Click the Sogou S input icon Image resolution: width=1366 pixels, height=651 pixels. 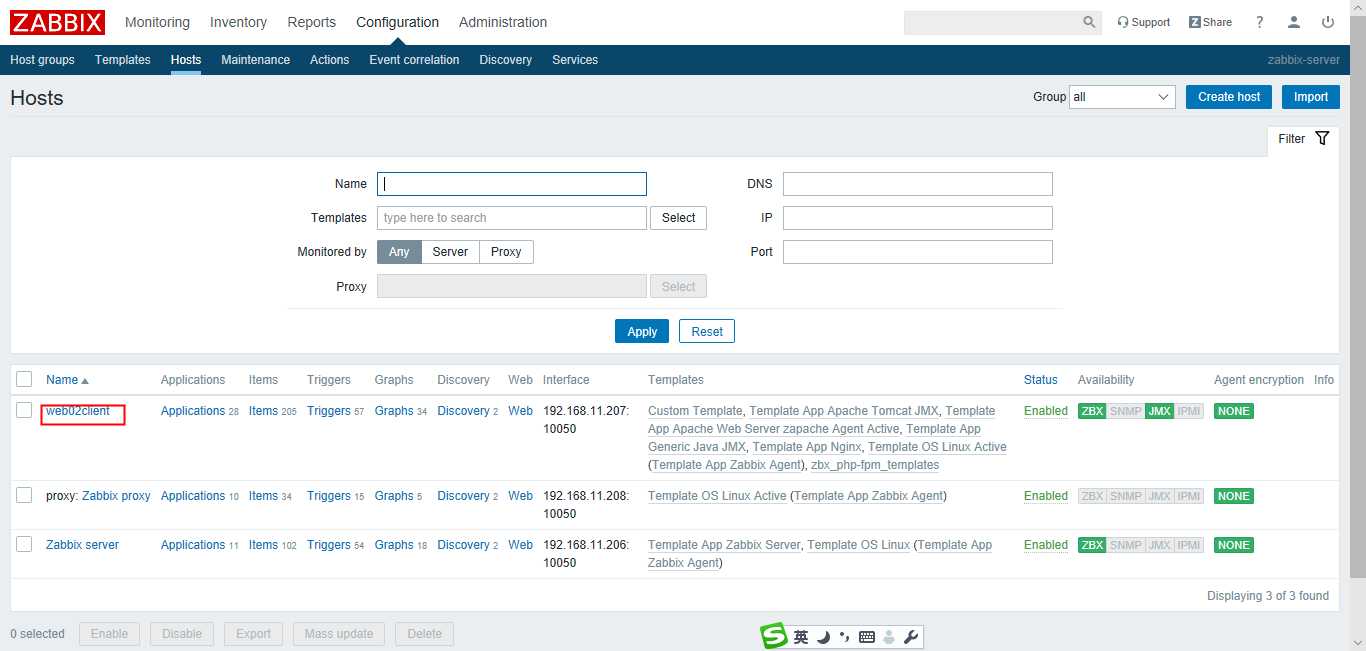pos(774,636)
